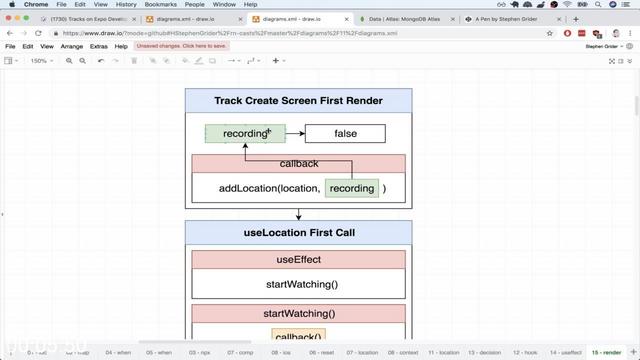Viewport: 640px width, 360px height.
Task: Switch to Tracks on Expo browser tab
Action: click(x=89, y=19)
